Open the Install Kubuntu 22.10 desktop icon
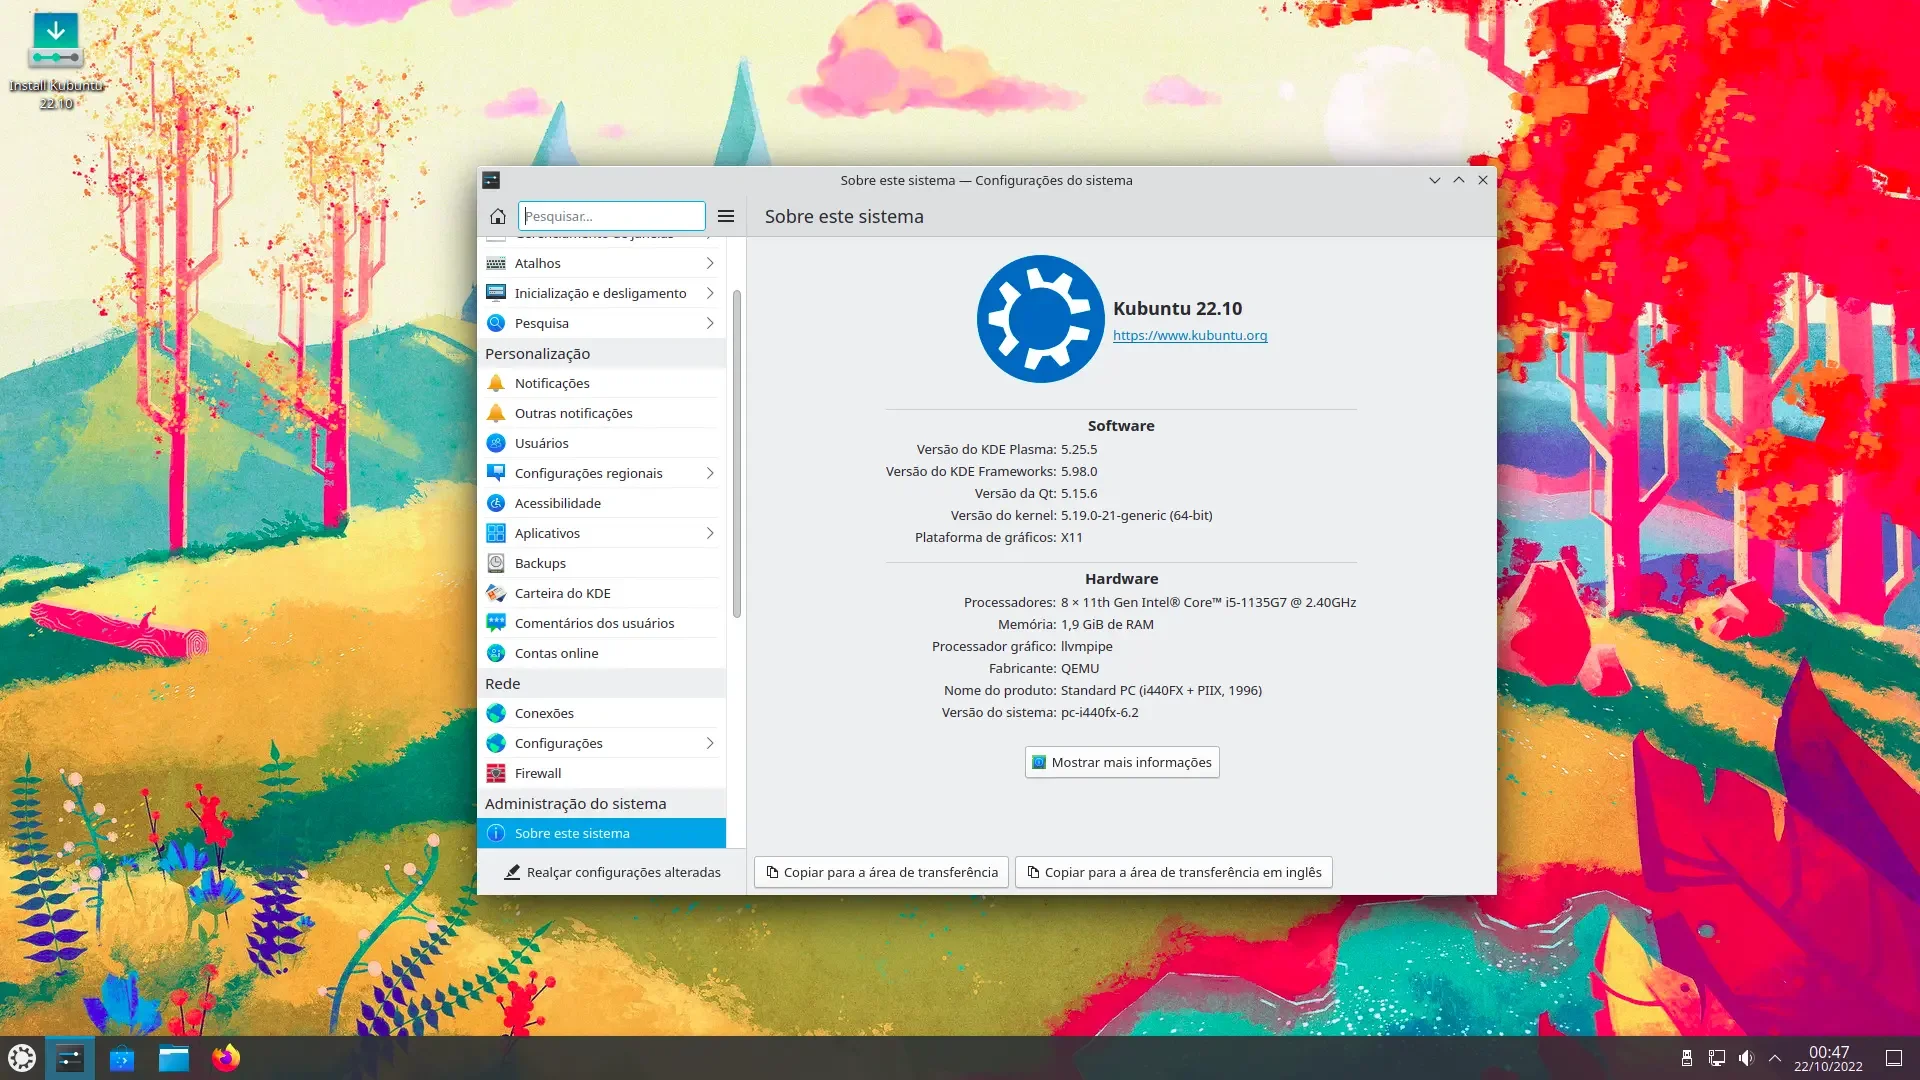The width and height of the screenshot is (1920, 1080). coord(56,60)
